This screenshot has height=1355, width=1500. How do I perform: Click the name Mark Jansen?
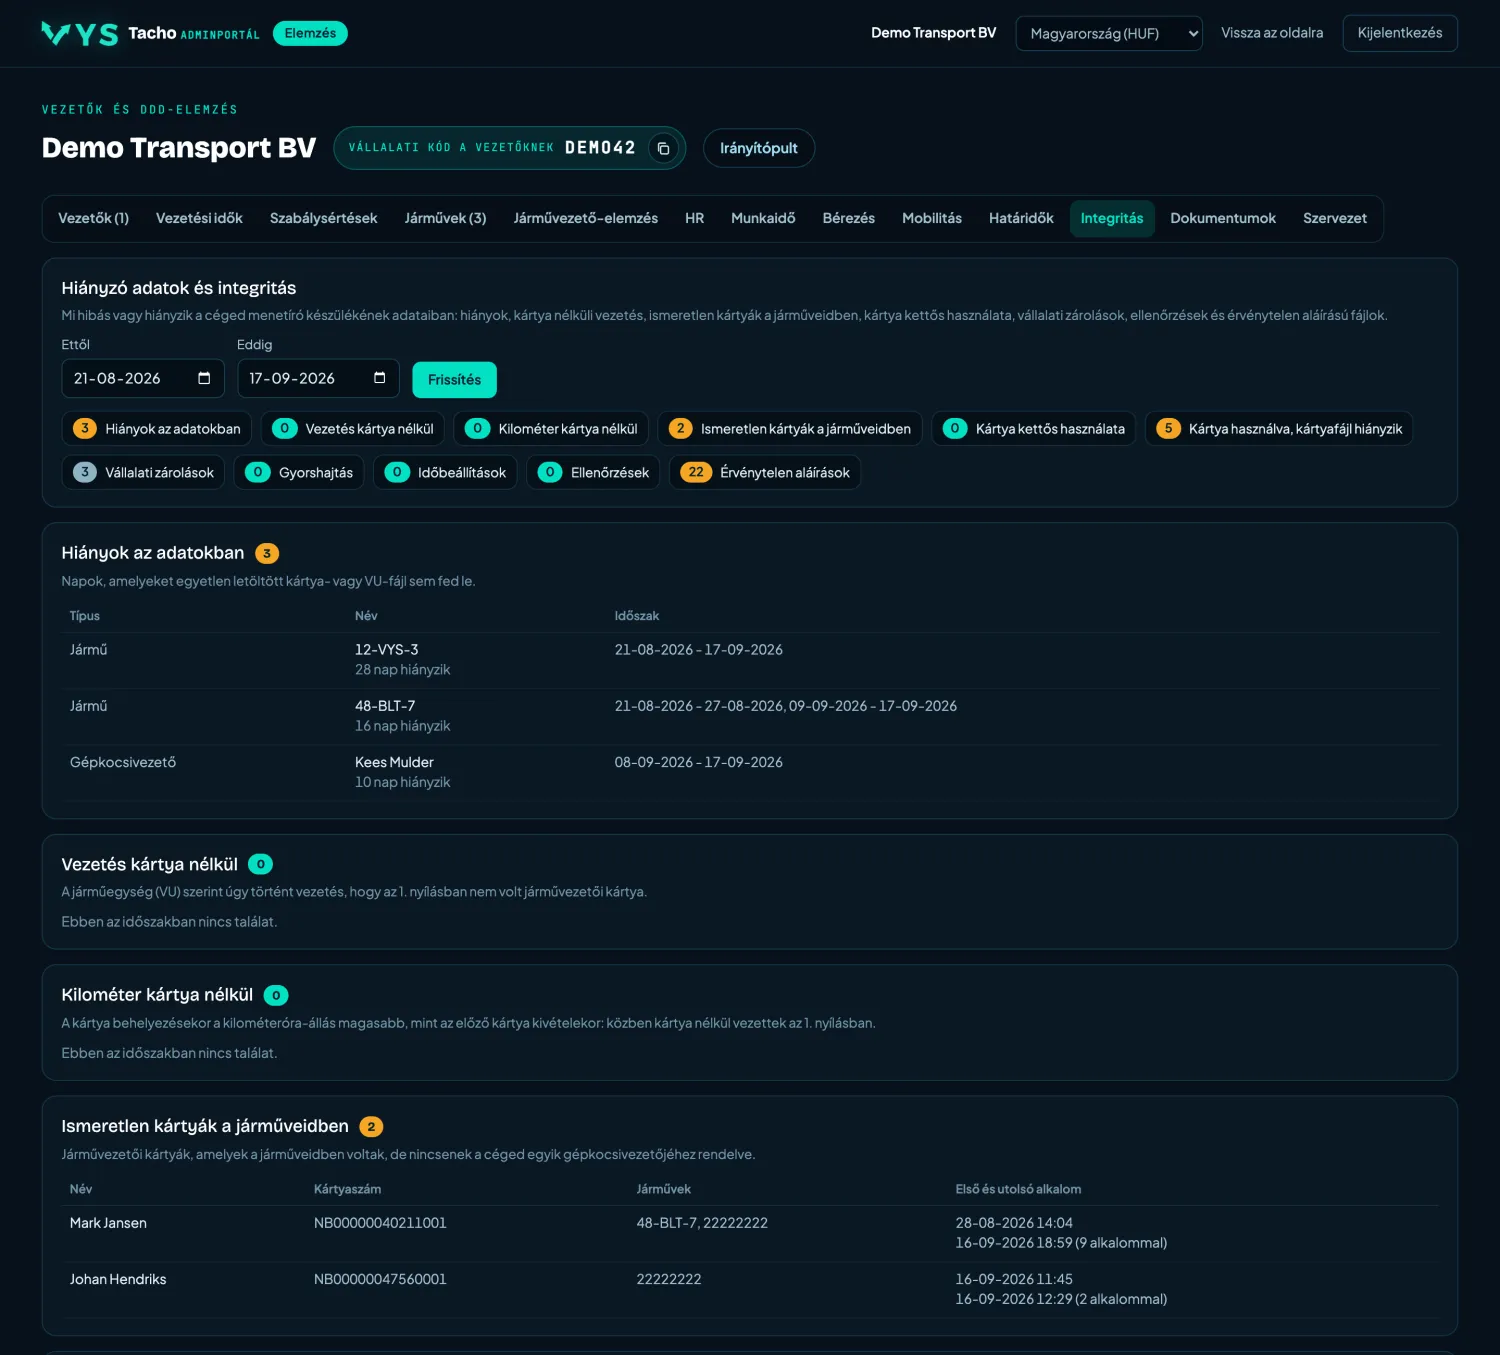pyautogui.click(x=108, y=1223)
